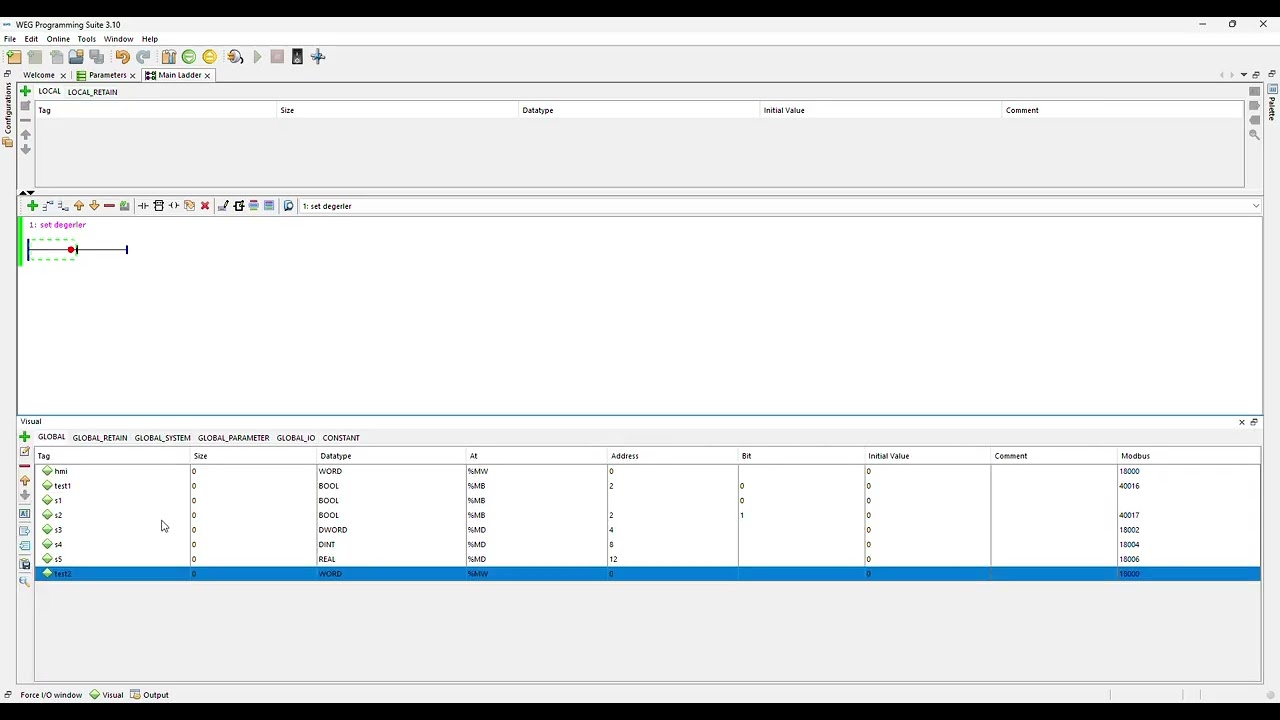Switch to the Parameters tab
This screenshot has height=720, width=1280.
[x=107, y=75]
